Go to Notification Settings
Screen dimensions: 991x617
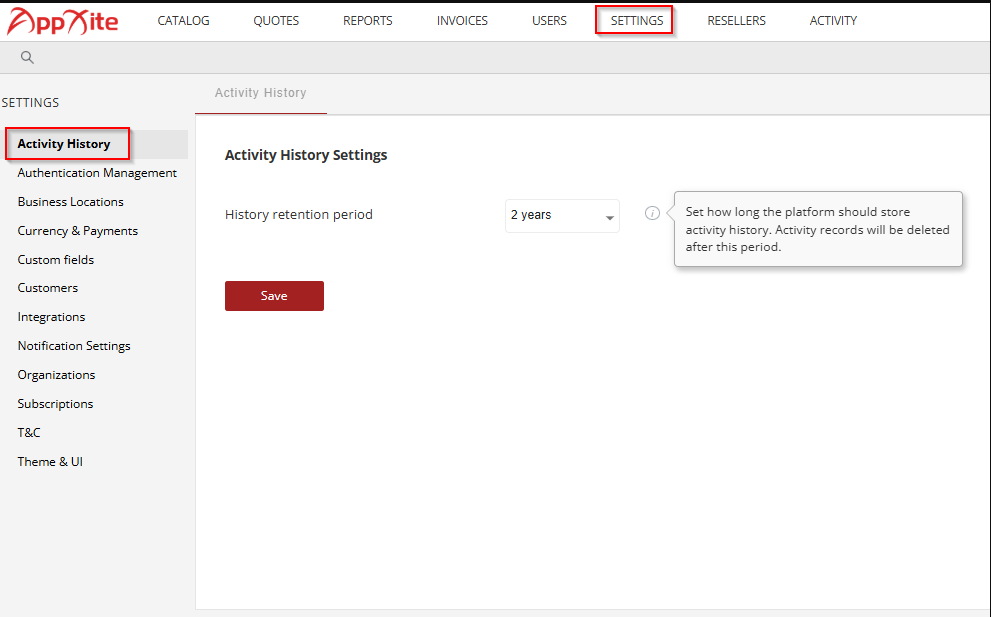tap(74, 346)
